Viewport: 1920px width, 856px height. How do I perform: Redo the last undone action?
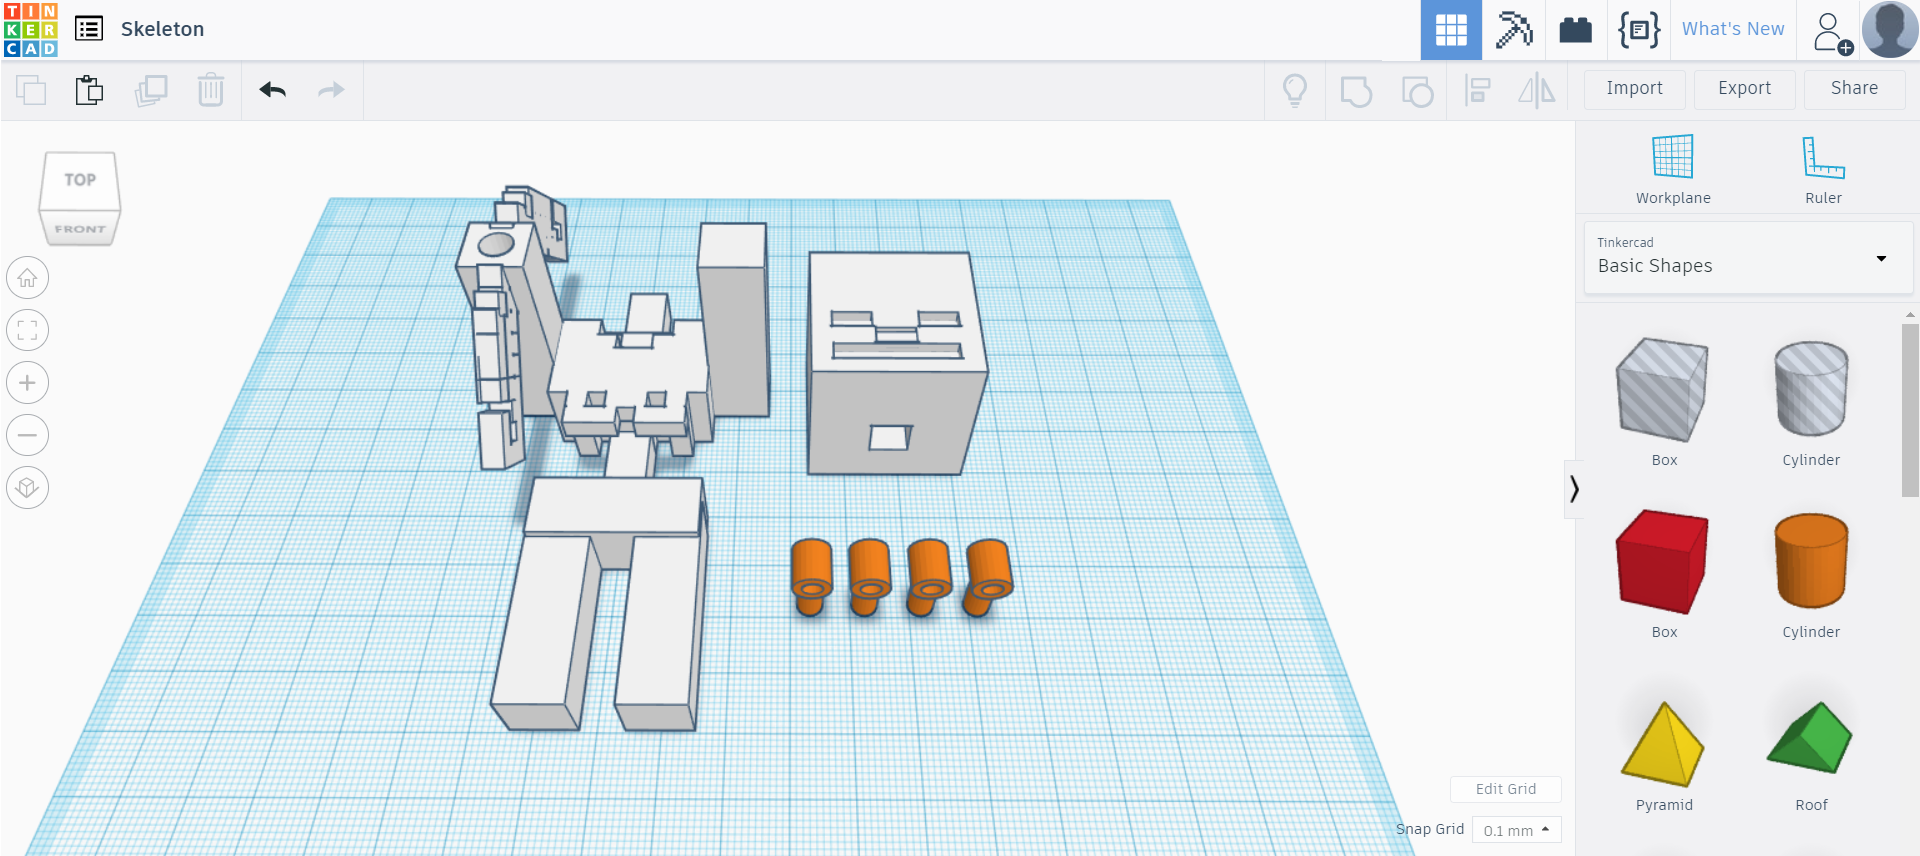point(331,90)
